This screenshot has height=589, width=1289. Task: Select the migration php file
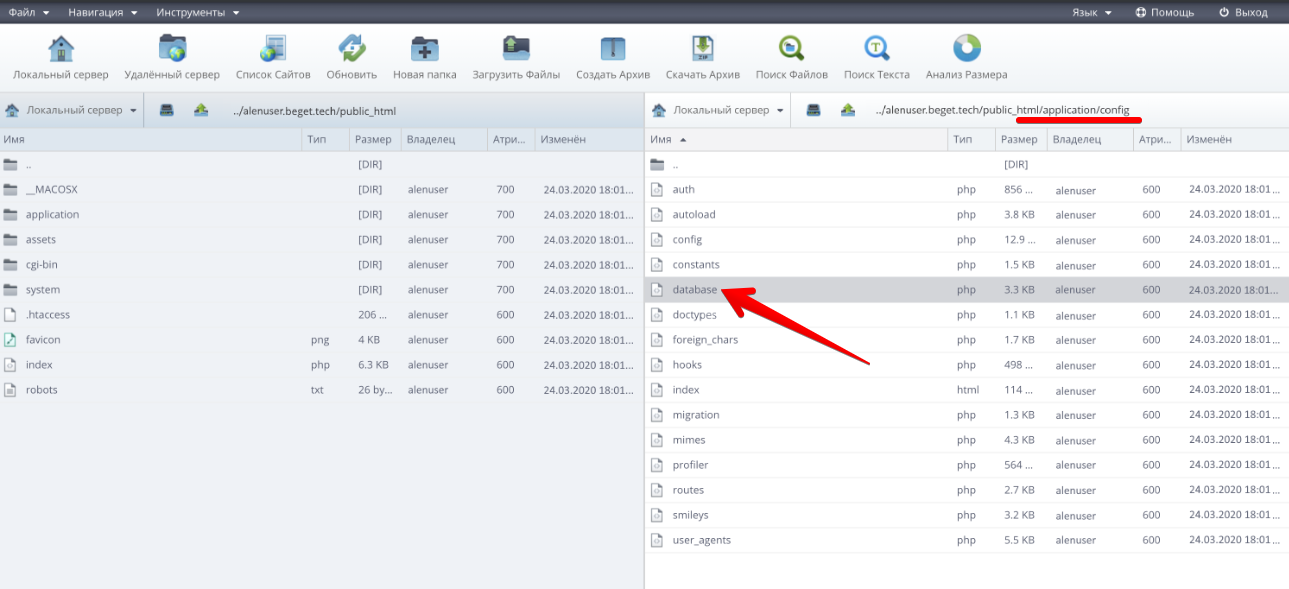point(967,414)
